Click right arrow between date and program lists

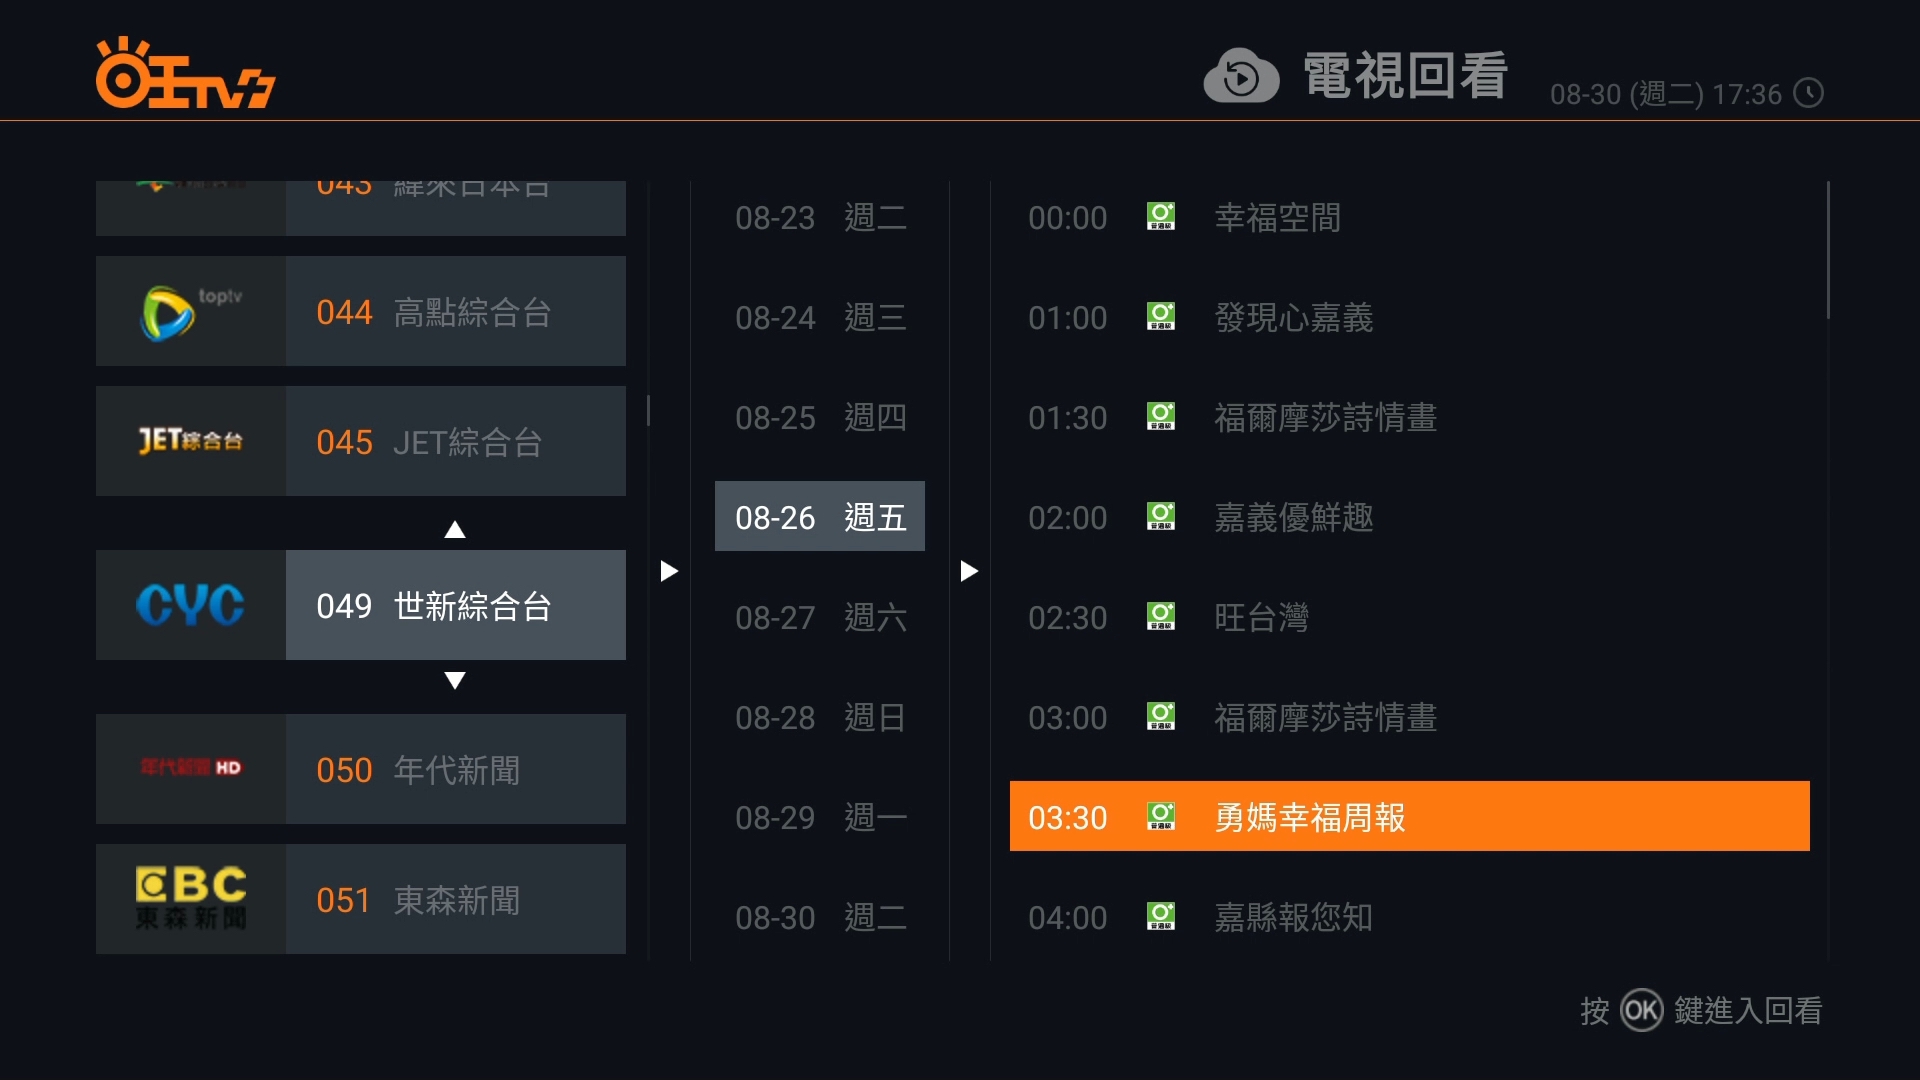pyautogui.click(x=969, y=571)
